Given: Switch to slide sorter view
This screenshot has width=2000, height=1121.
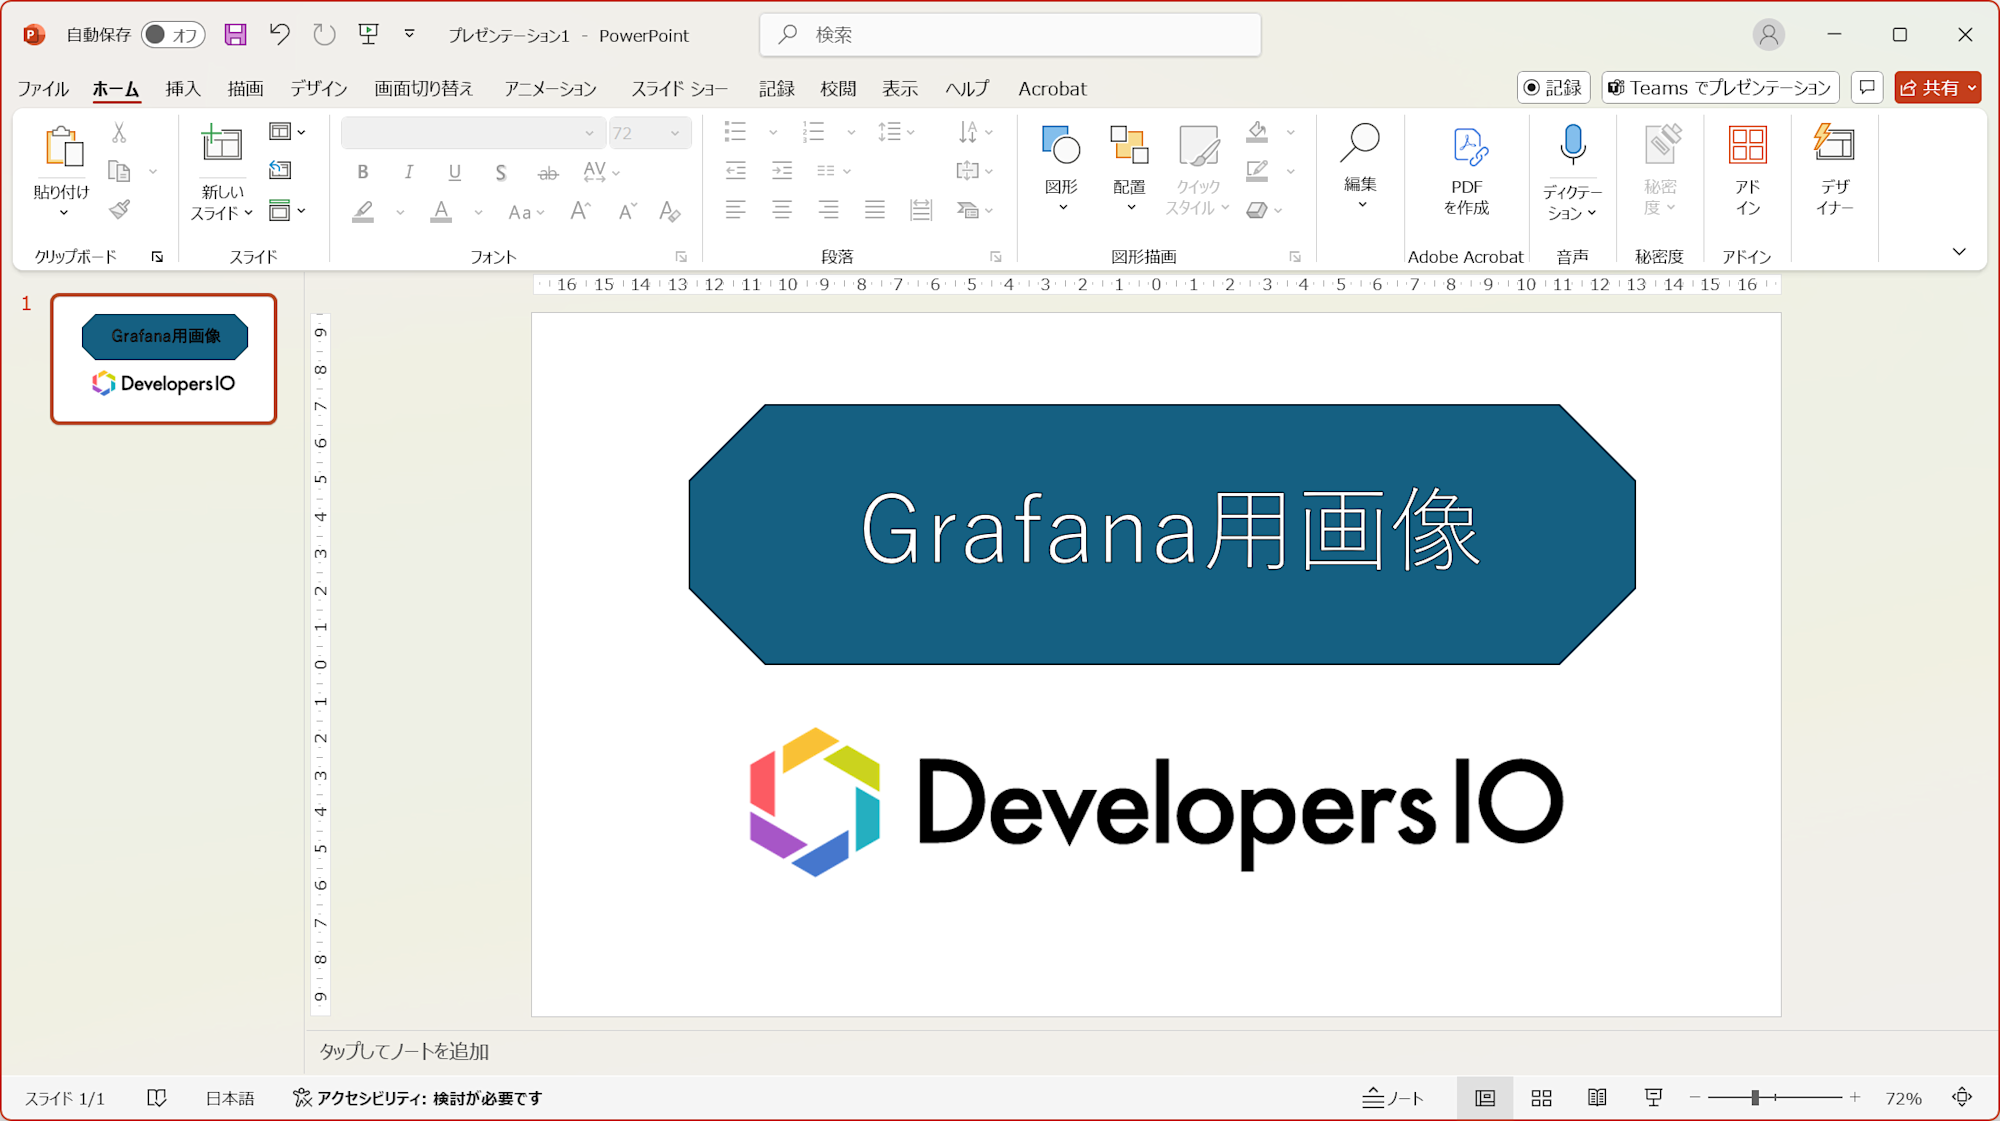Looking at the screenshot, I should (x=1541, y=1098).
